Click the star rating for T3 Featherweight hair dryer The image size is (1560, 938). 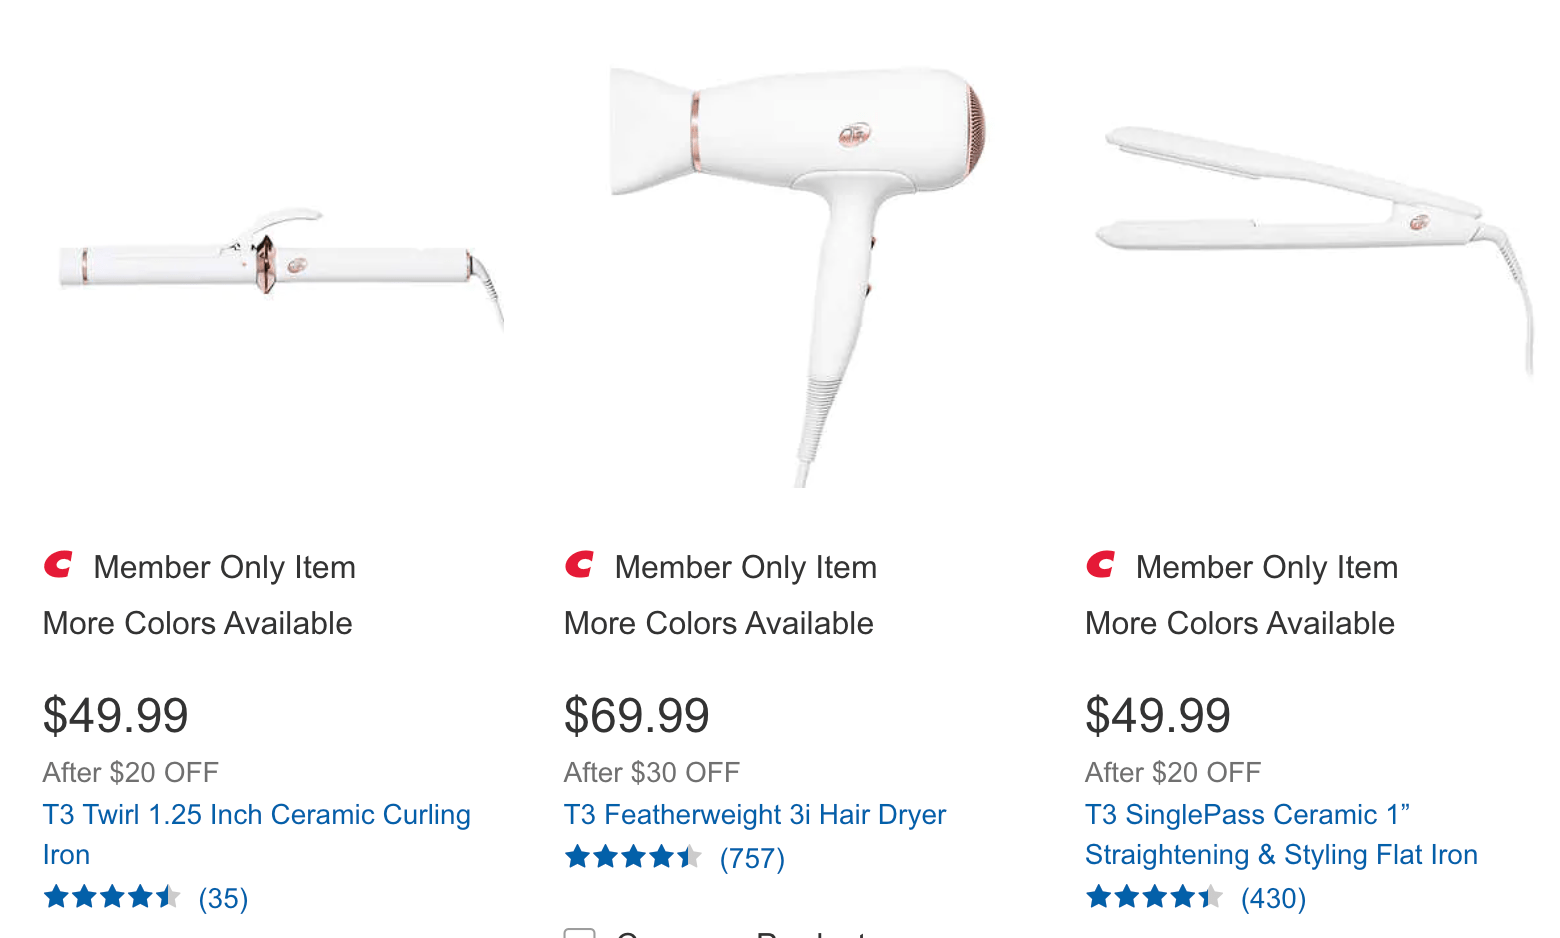[x=634, y=857]
